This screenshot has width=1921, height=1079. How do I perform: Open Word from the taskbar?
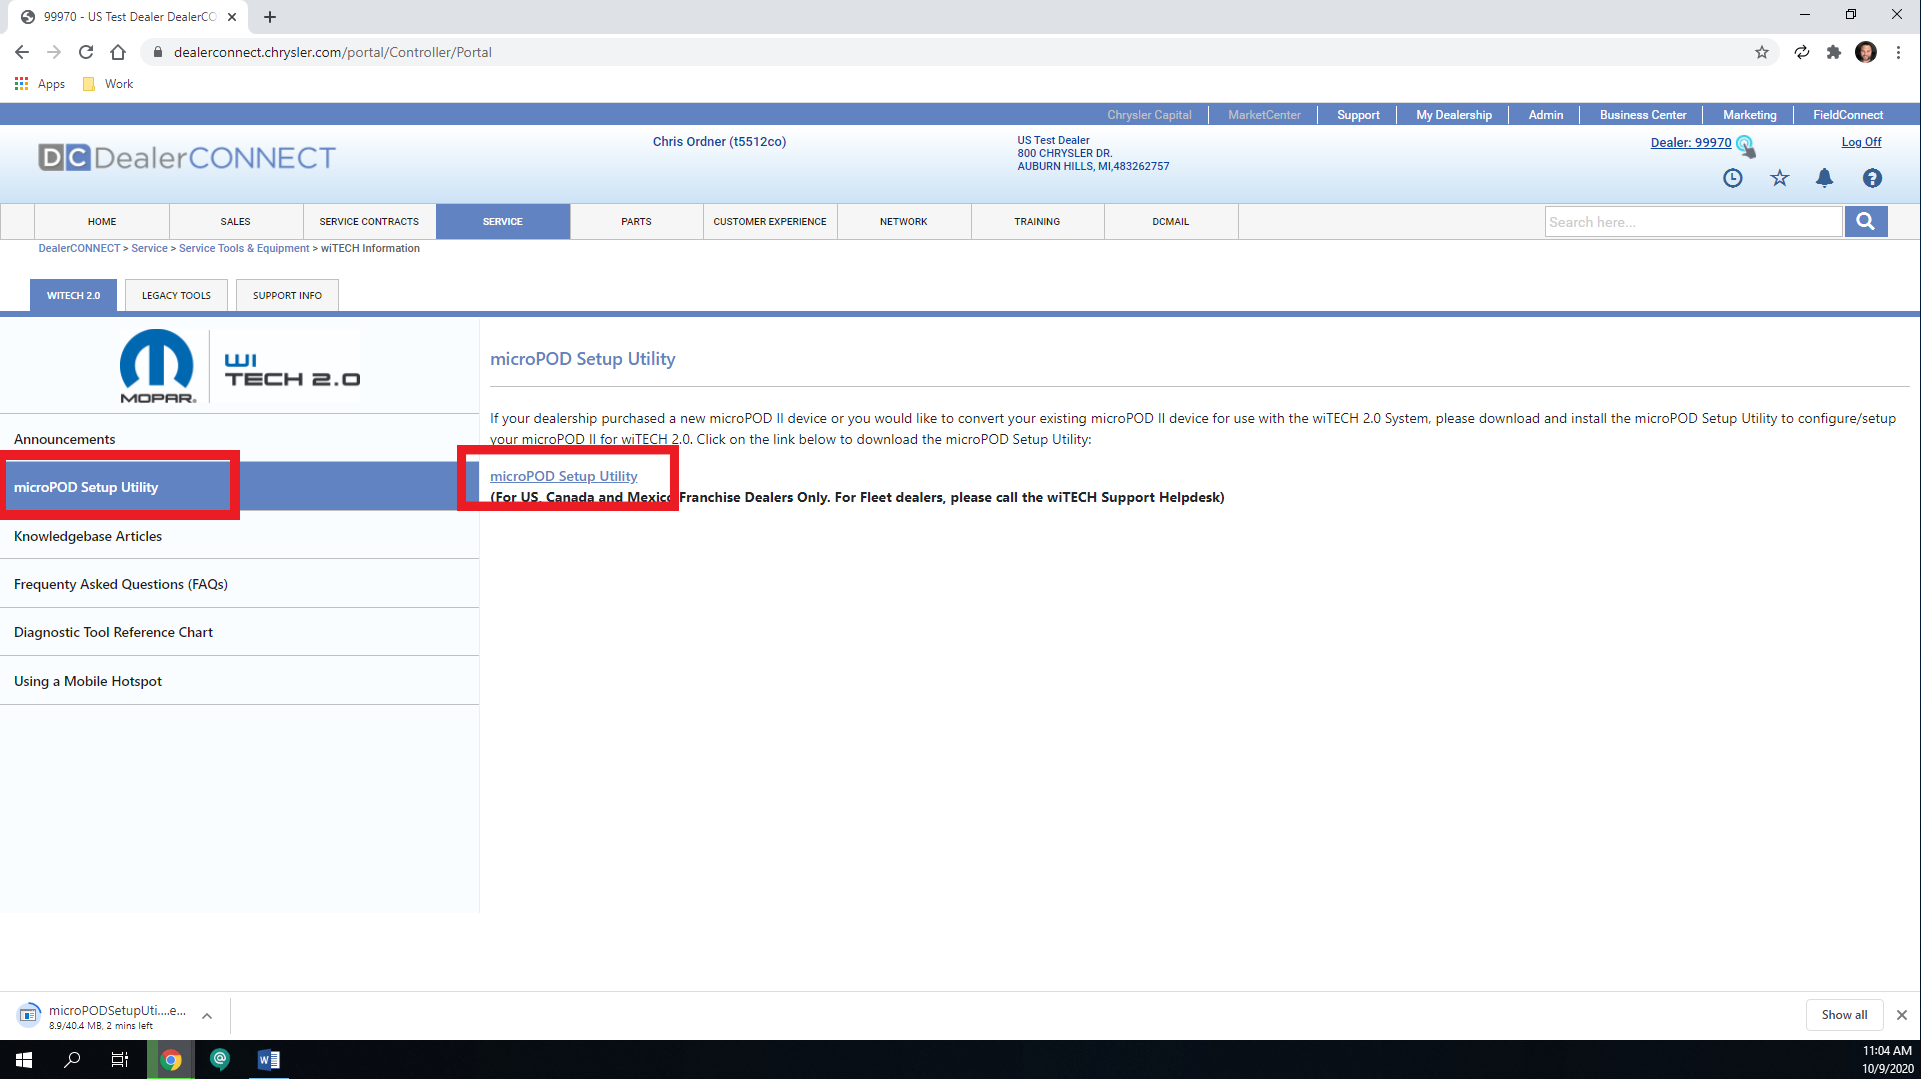pos(268,1060)
